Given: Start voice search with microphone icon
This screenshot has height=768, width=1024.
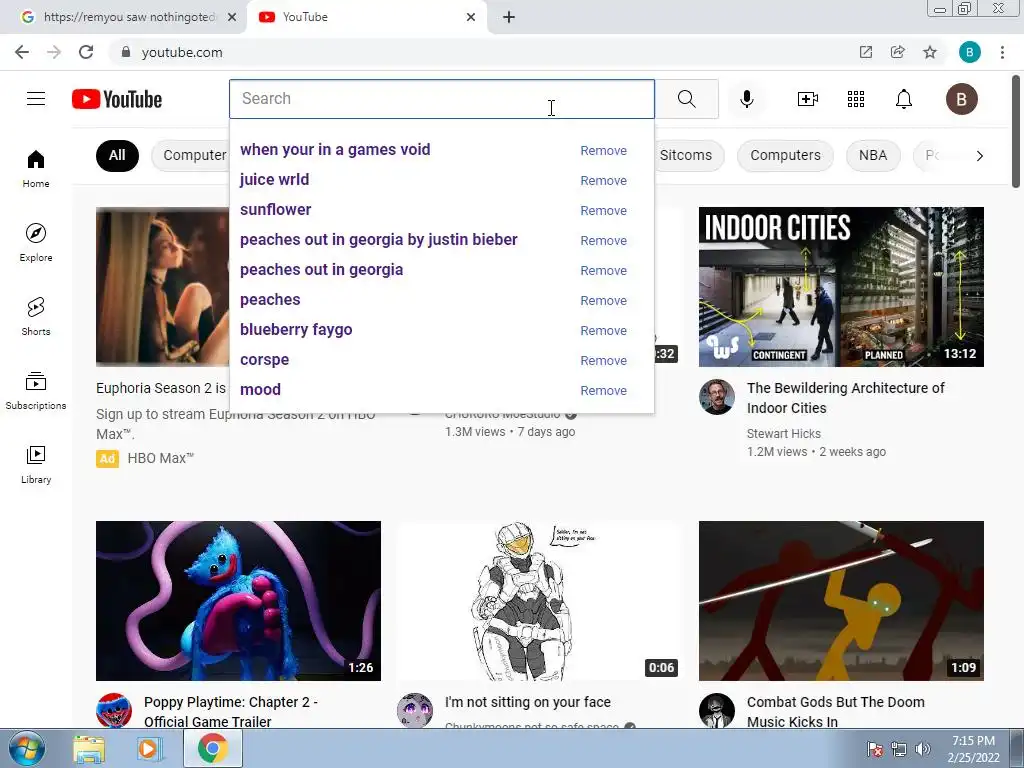Looking at the screenshot, I should click(747, 99).
